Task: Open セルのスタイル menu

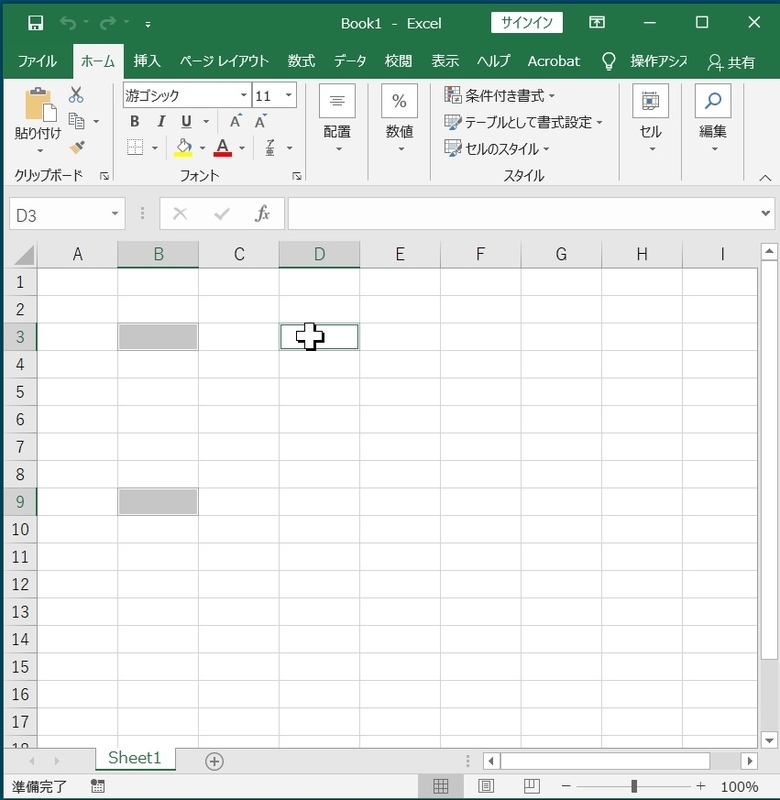Action: [x=496, y=148]
